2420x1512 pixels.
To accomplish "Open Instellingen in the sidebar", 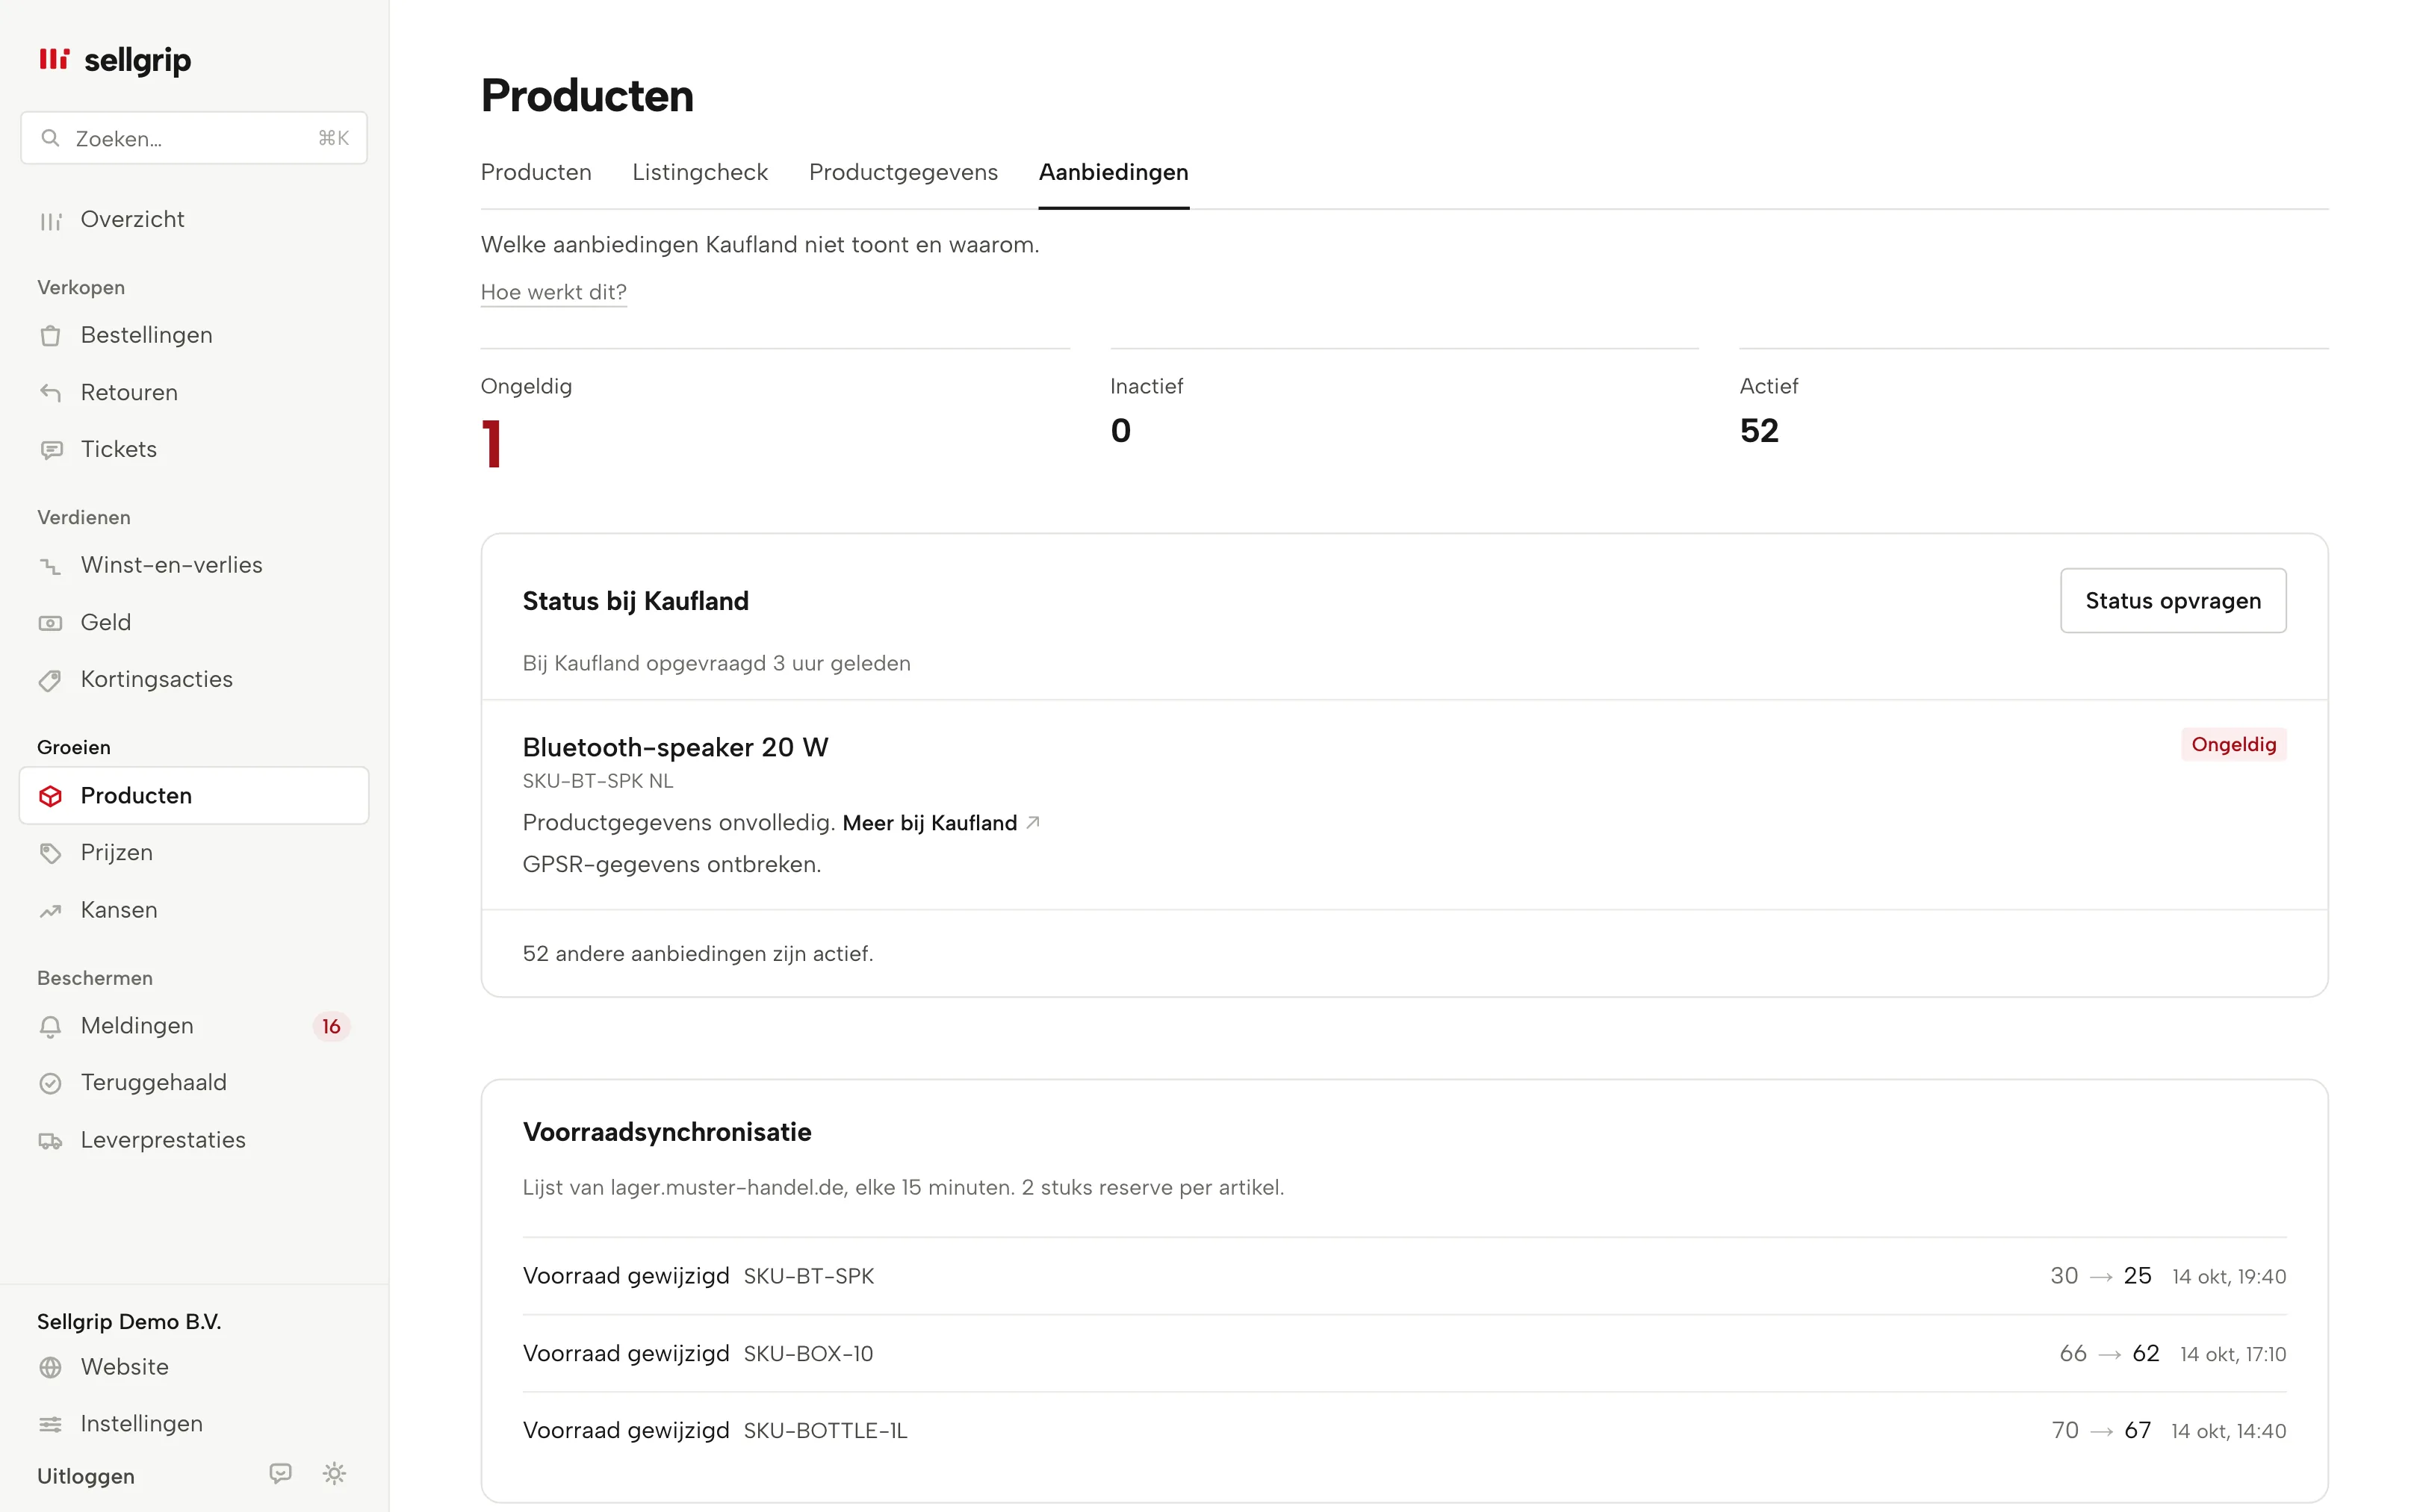I will click(194, 1424).
